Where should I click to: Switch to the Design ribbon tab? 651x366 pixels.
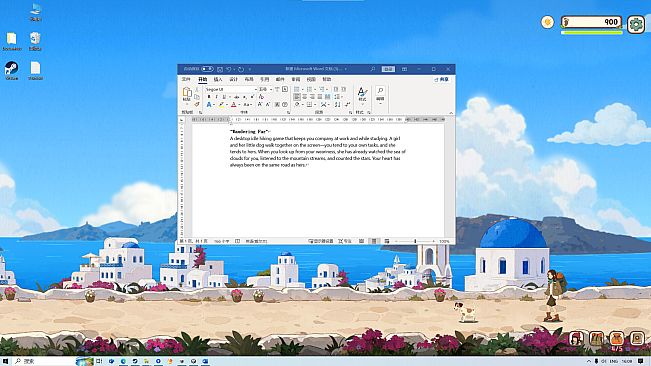click(234, 79)
